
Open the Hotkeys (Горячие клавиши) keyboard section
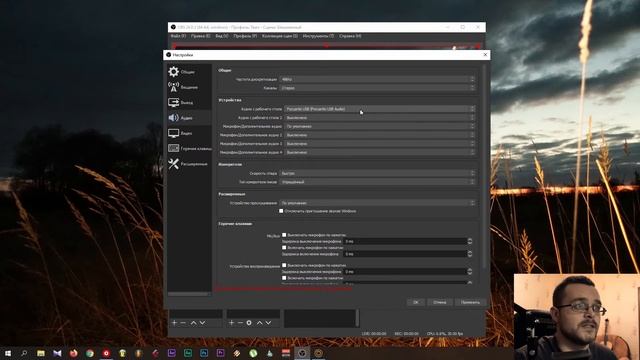[189, 149]
